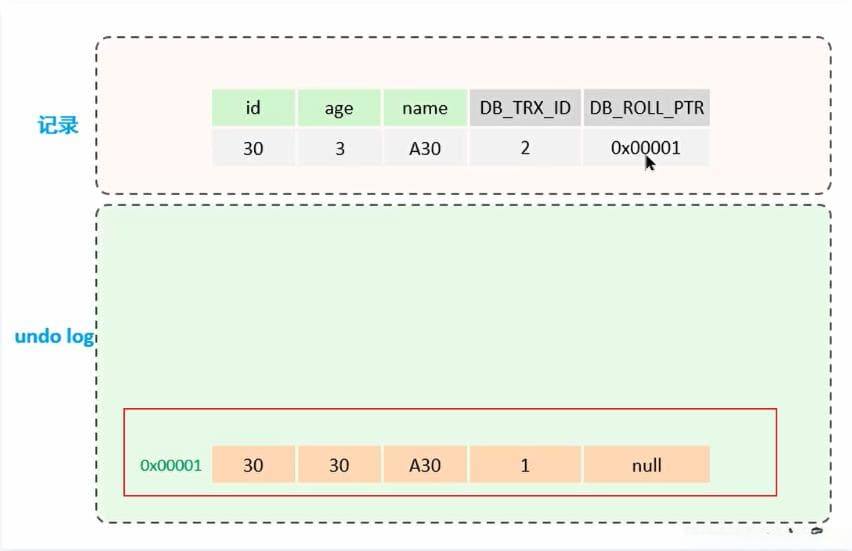
Task: Click empty area of green undo log box
Action: pyautogui.click(x=460, y=300)
